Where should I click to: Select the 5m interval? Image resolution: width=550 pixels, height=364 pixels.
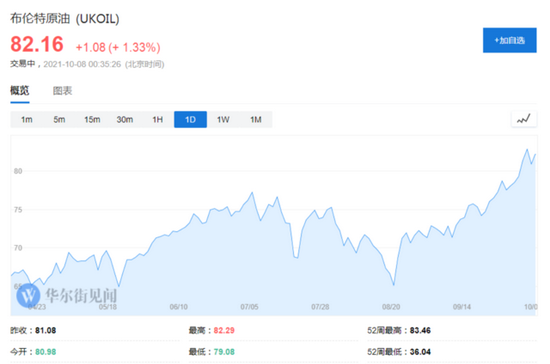(x=59, y=120)
